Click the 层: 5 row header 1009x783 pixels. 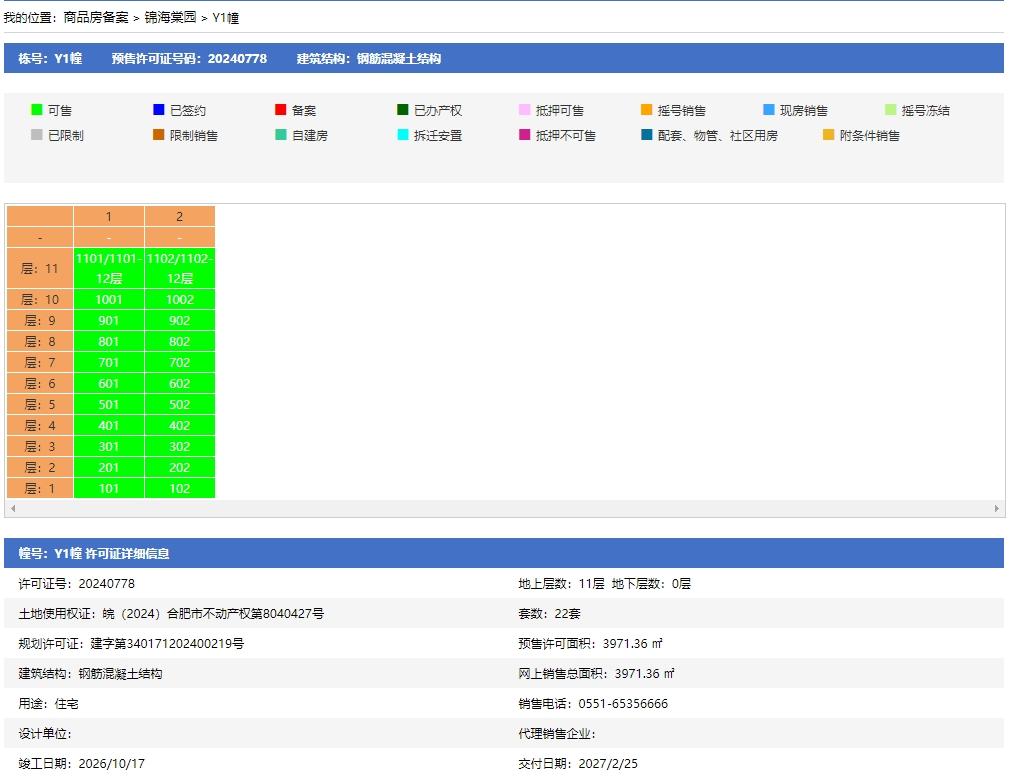(40, 405)
